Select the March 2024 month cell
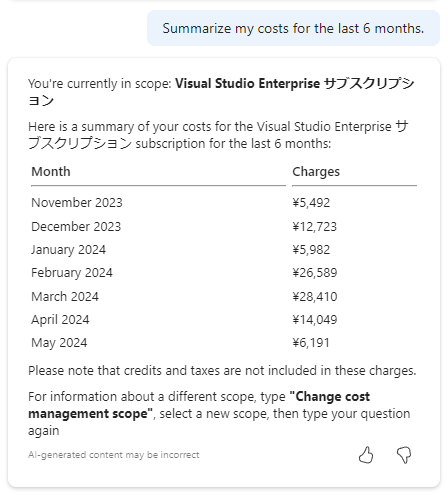Viewport: 448px width, 495px height. pyautogui.click(x=65, y=297)
